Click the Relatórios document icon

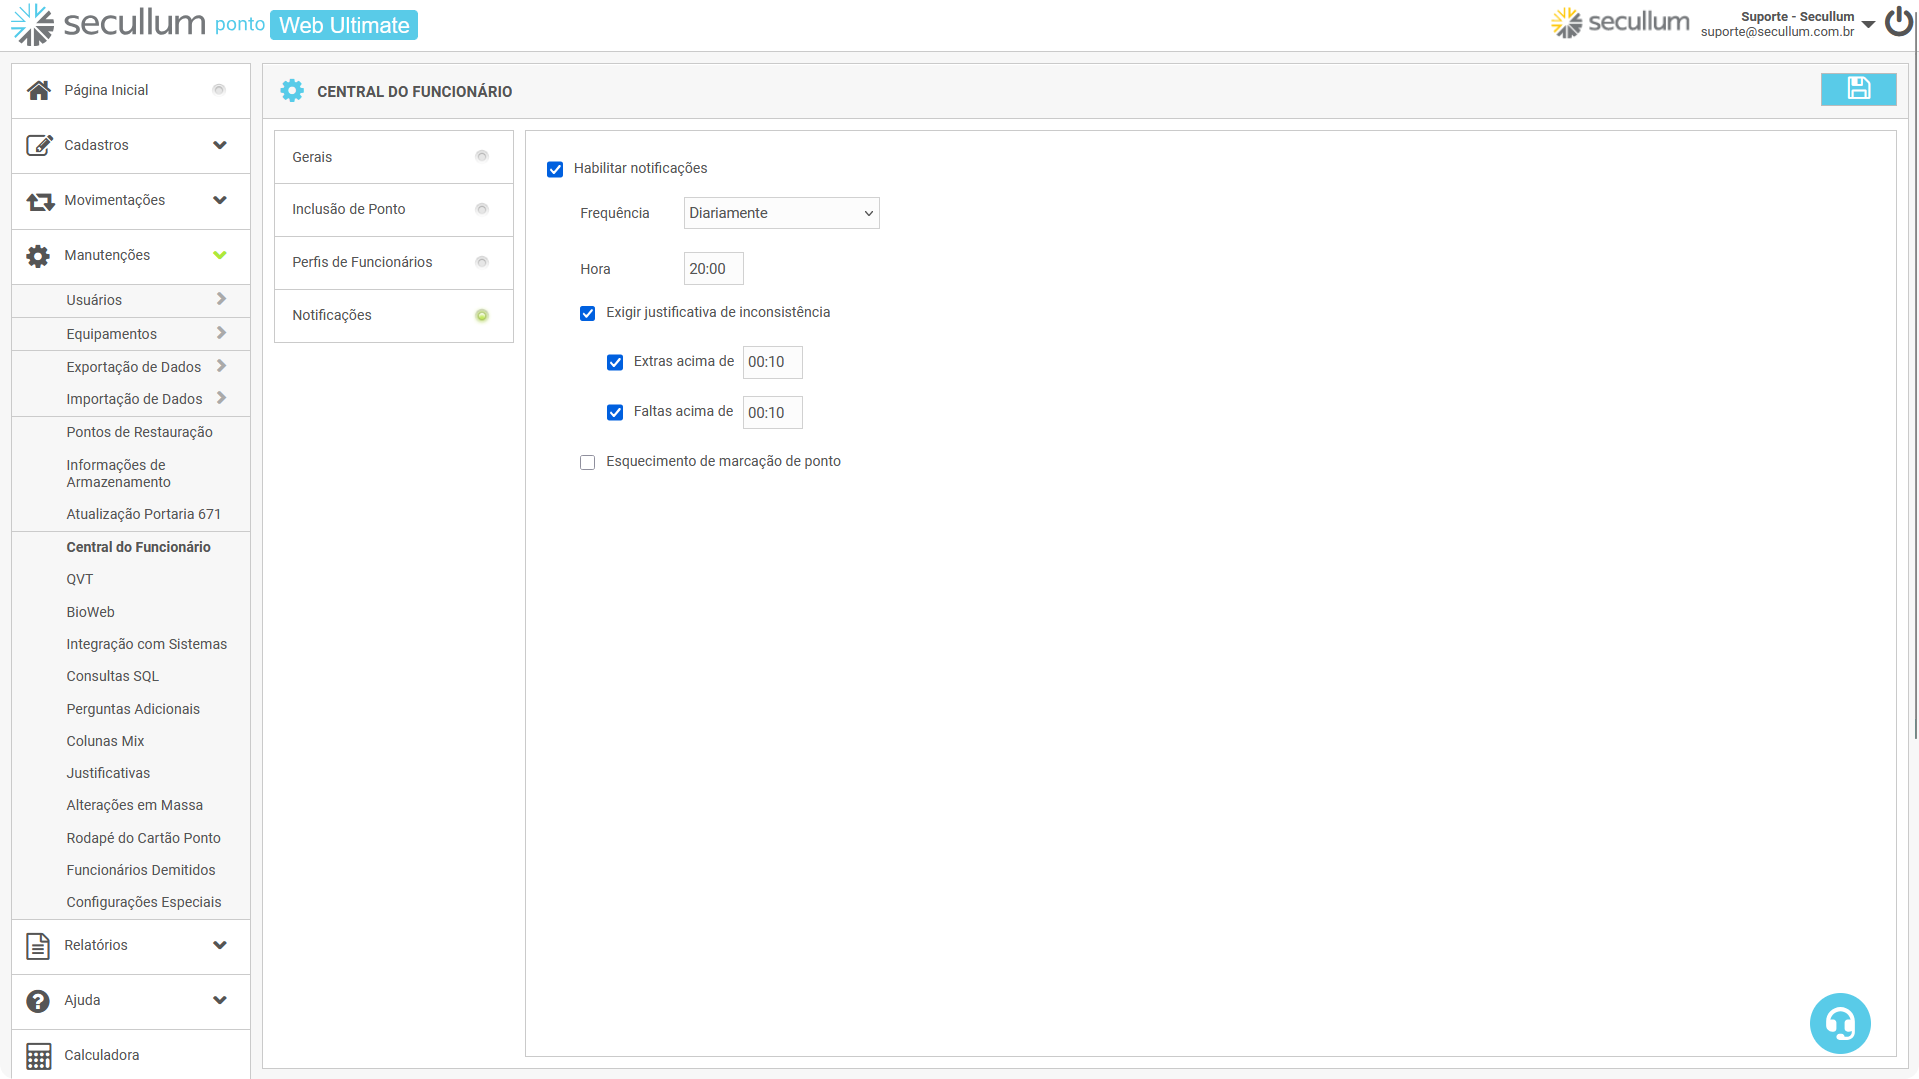coord(38,946)
